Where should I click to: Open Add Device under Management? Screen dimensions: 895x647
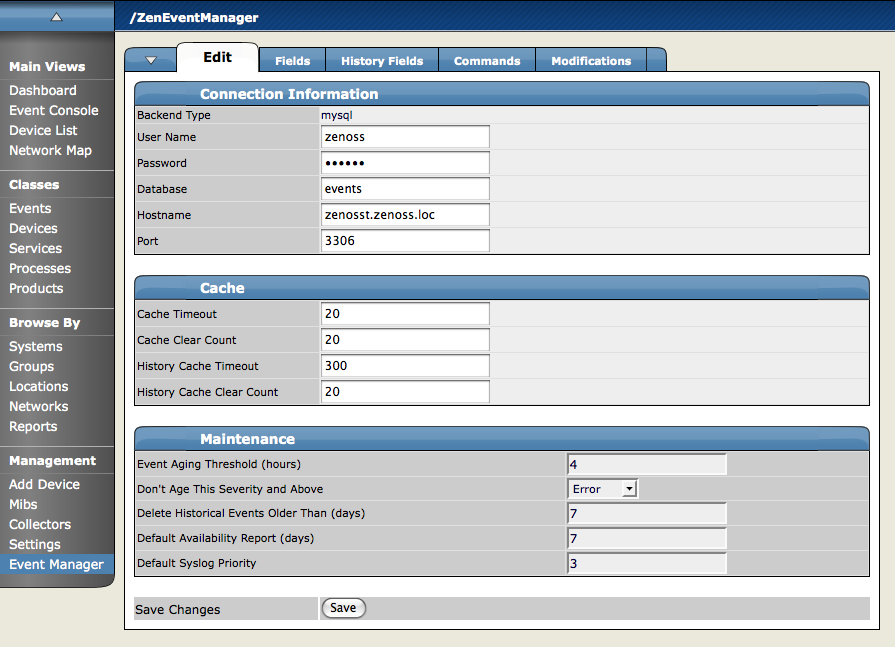point(45,484)
